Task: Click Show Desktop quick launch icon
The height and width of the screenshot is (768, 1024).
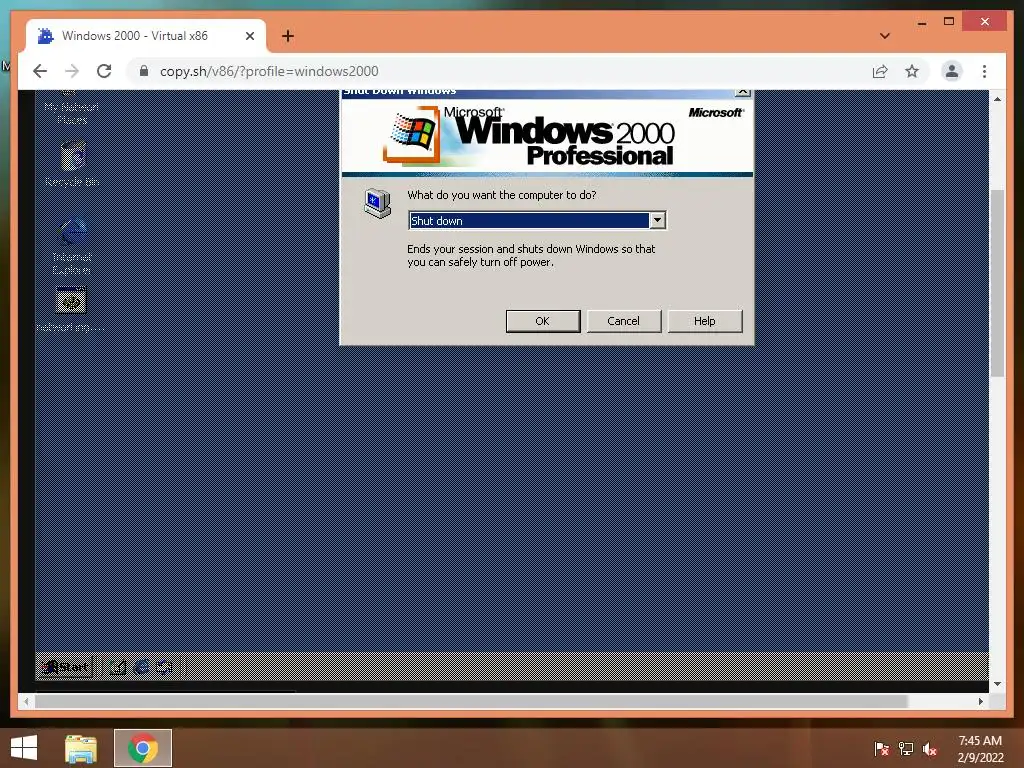Action: point(118,667)
